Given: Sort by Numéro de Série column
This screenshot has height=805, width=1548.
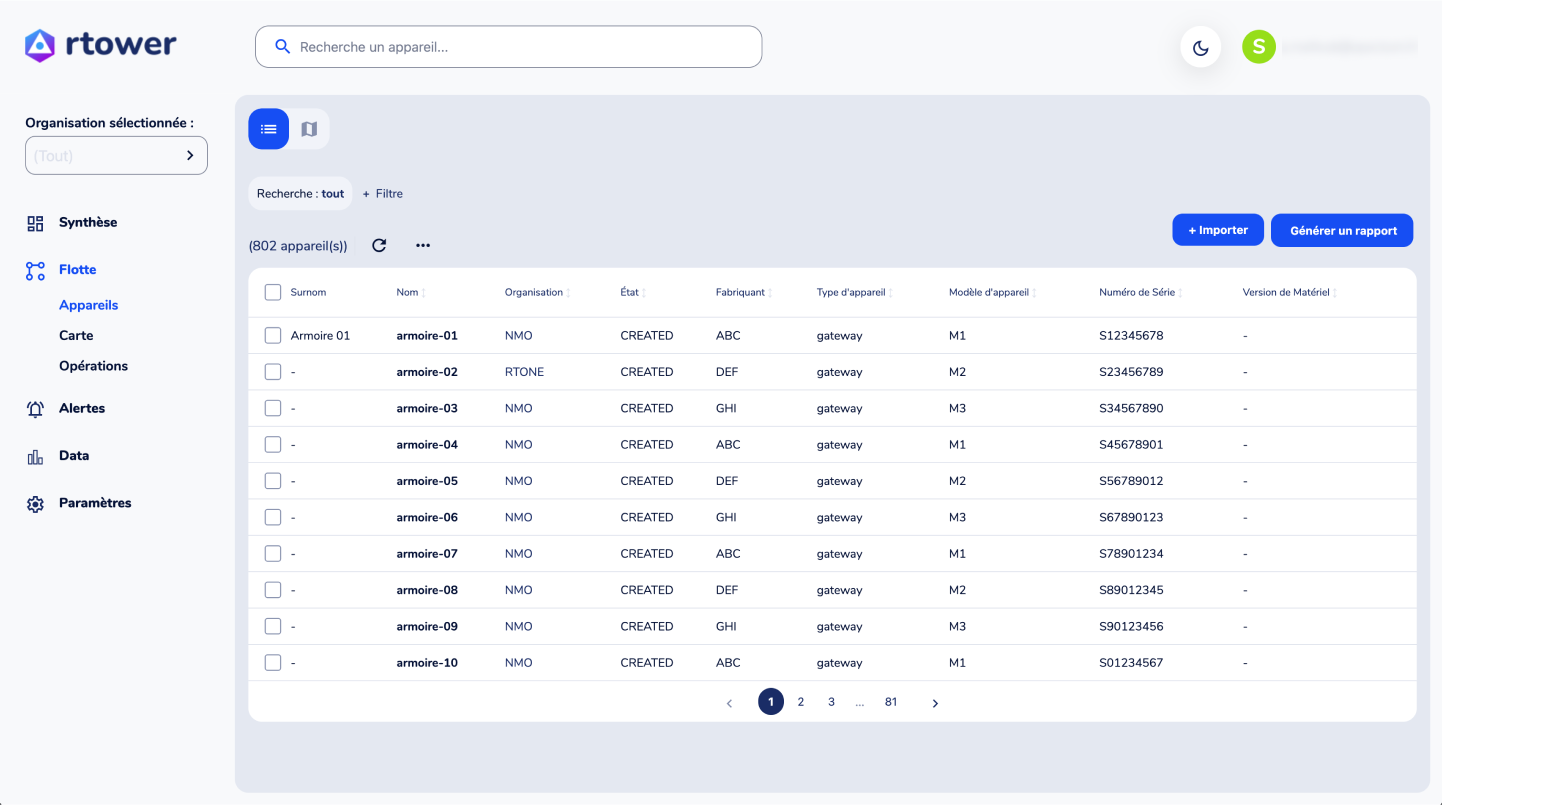Looking at the screenshot, I should click(1140, 292).
